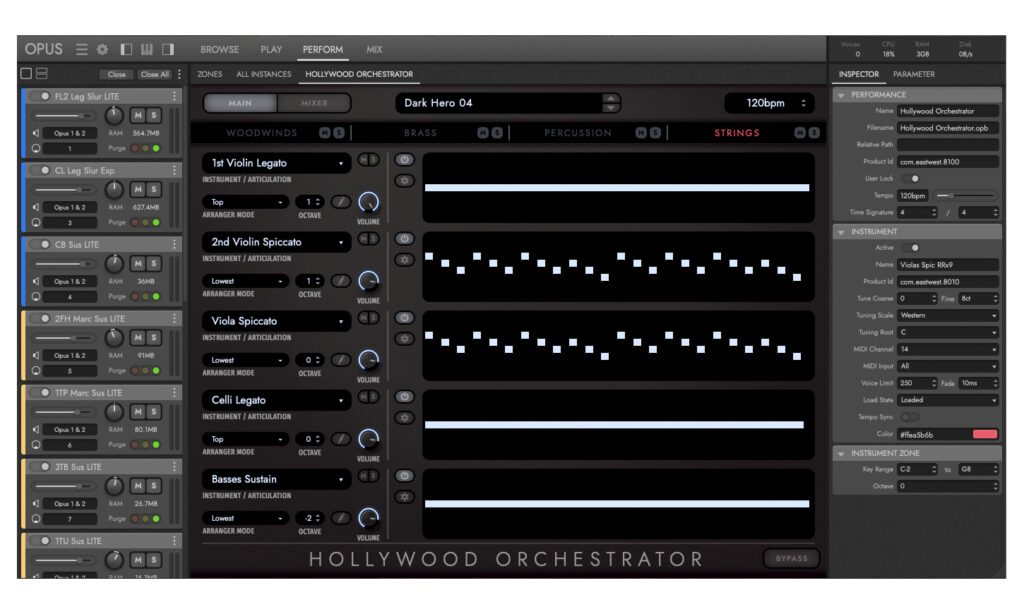
Task: Click power icon of 2nd Violin Spiccato row
Action: point(404,238)
